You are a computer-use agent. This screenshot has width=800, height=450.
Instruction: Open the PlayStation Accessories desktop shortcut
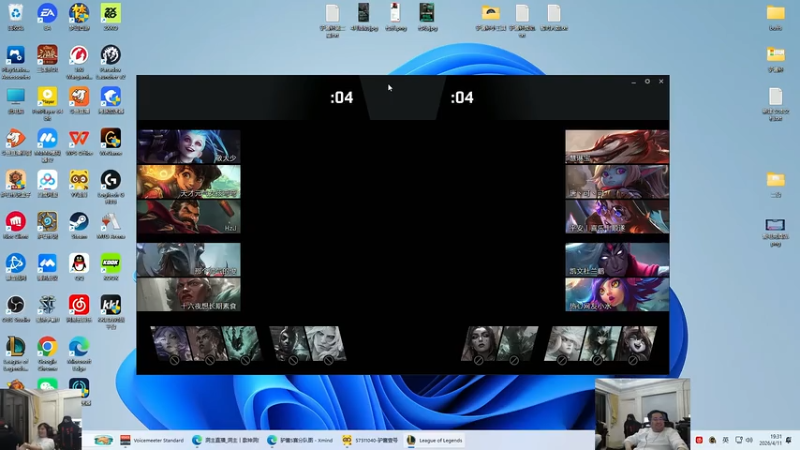coord(16,62)
